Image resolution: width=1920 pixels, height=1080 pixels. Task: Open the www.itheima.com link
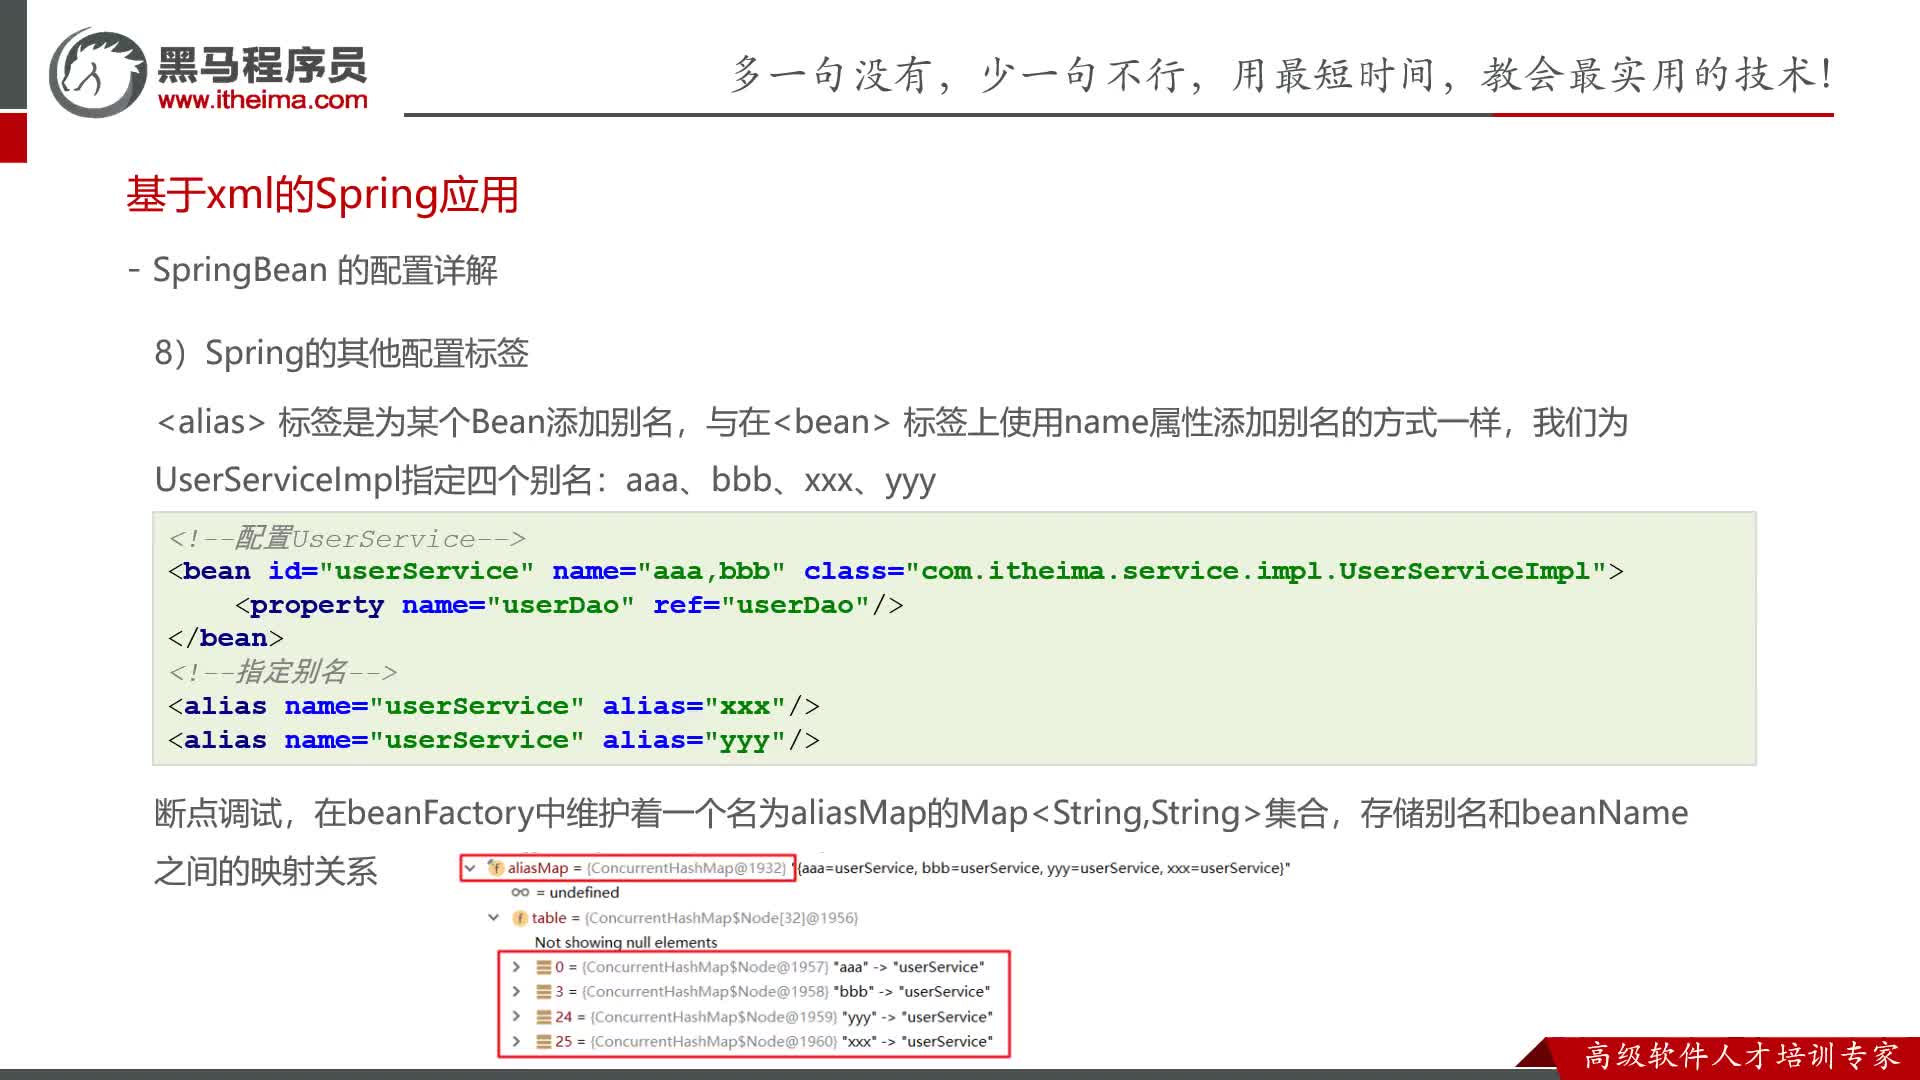263,100
